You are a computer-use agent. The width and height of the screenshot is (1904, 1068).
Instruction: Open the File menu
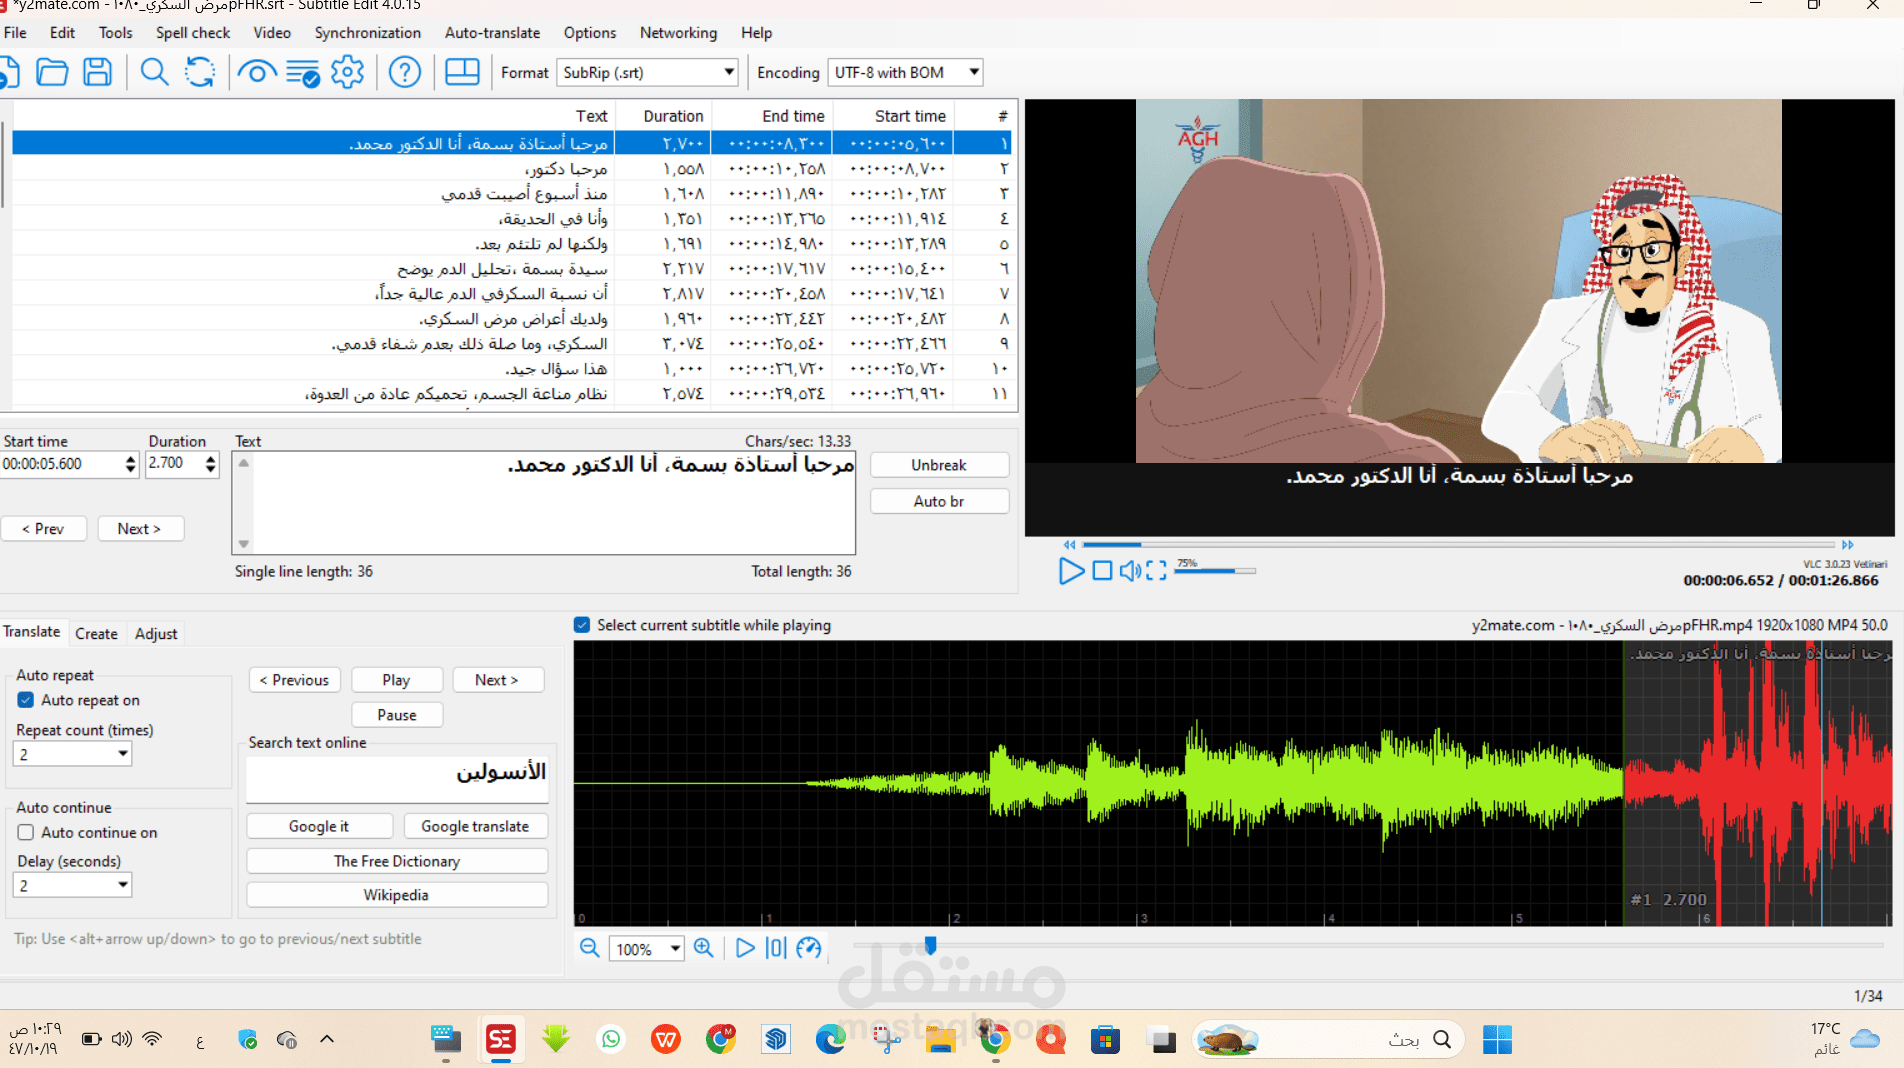[x=15, y=32]
